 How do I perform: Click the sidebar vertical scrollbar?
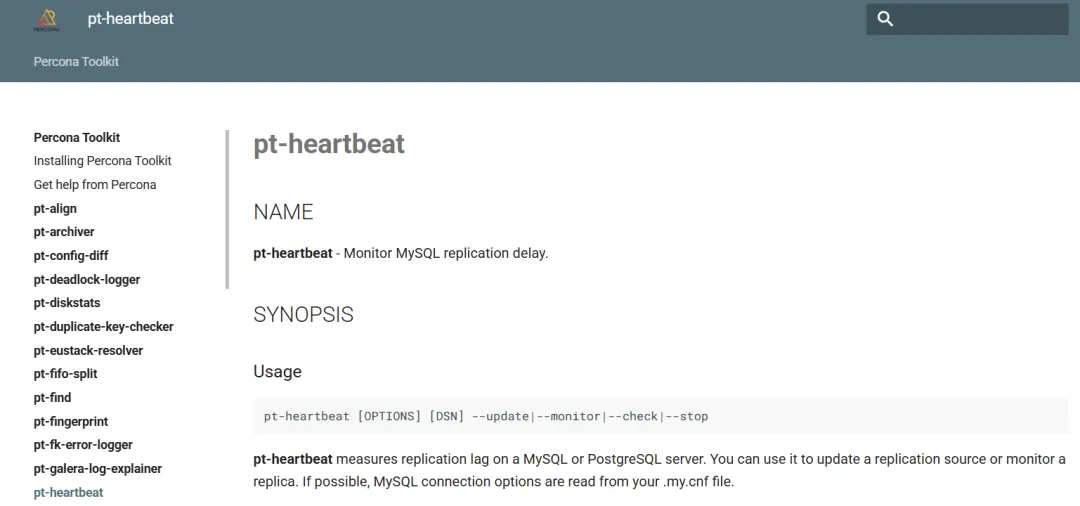(x=227, y=209)
